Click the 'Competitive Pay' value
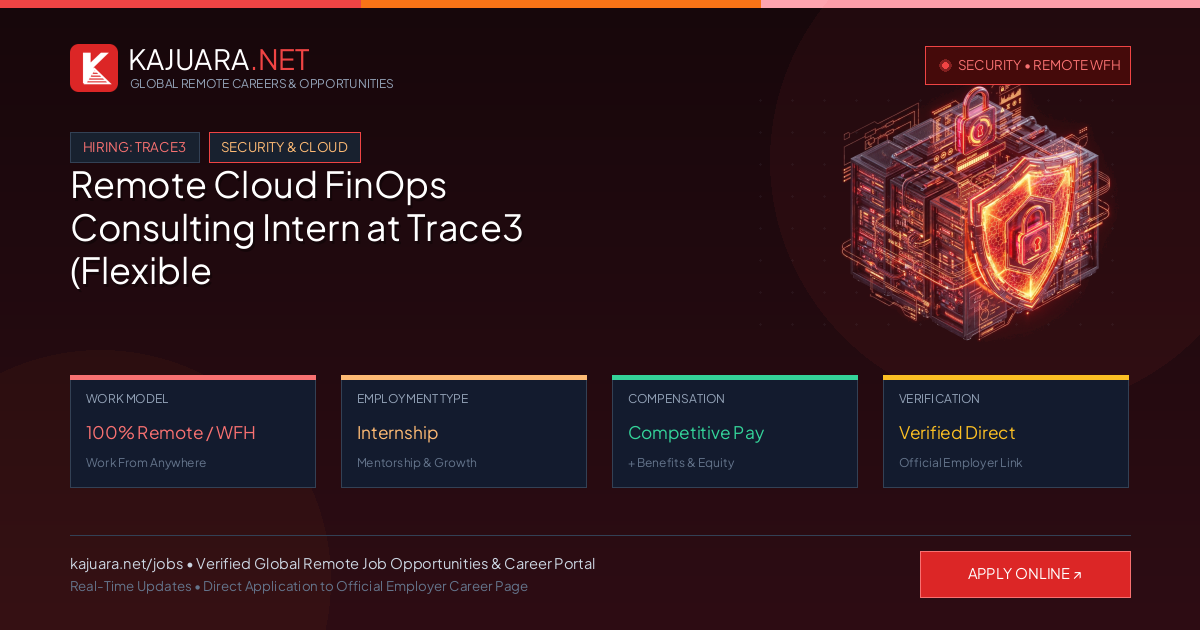Screen dimensions: 1200x630 (x=696, y=433)
